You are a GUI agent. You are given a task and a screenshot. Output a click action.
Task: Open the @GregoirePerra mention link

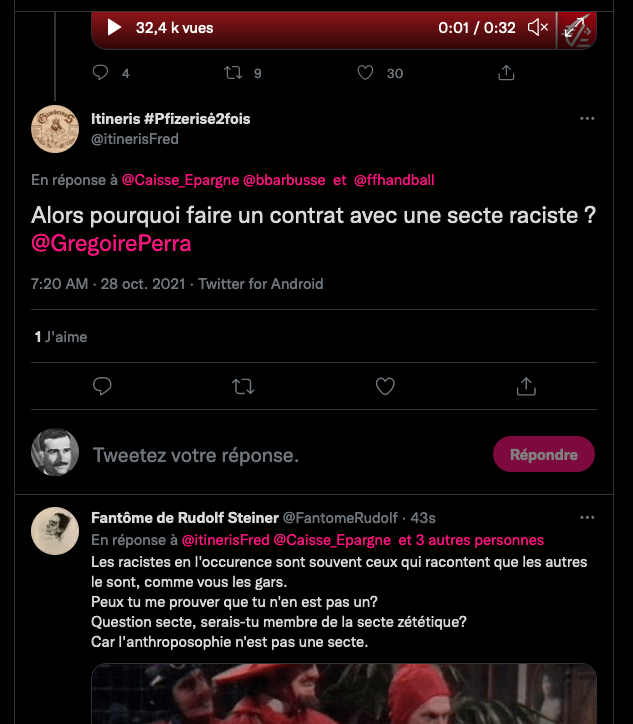coord(111,244)
